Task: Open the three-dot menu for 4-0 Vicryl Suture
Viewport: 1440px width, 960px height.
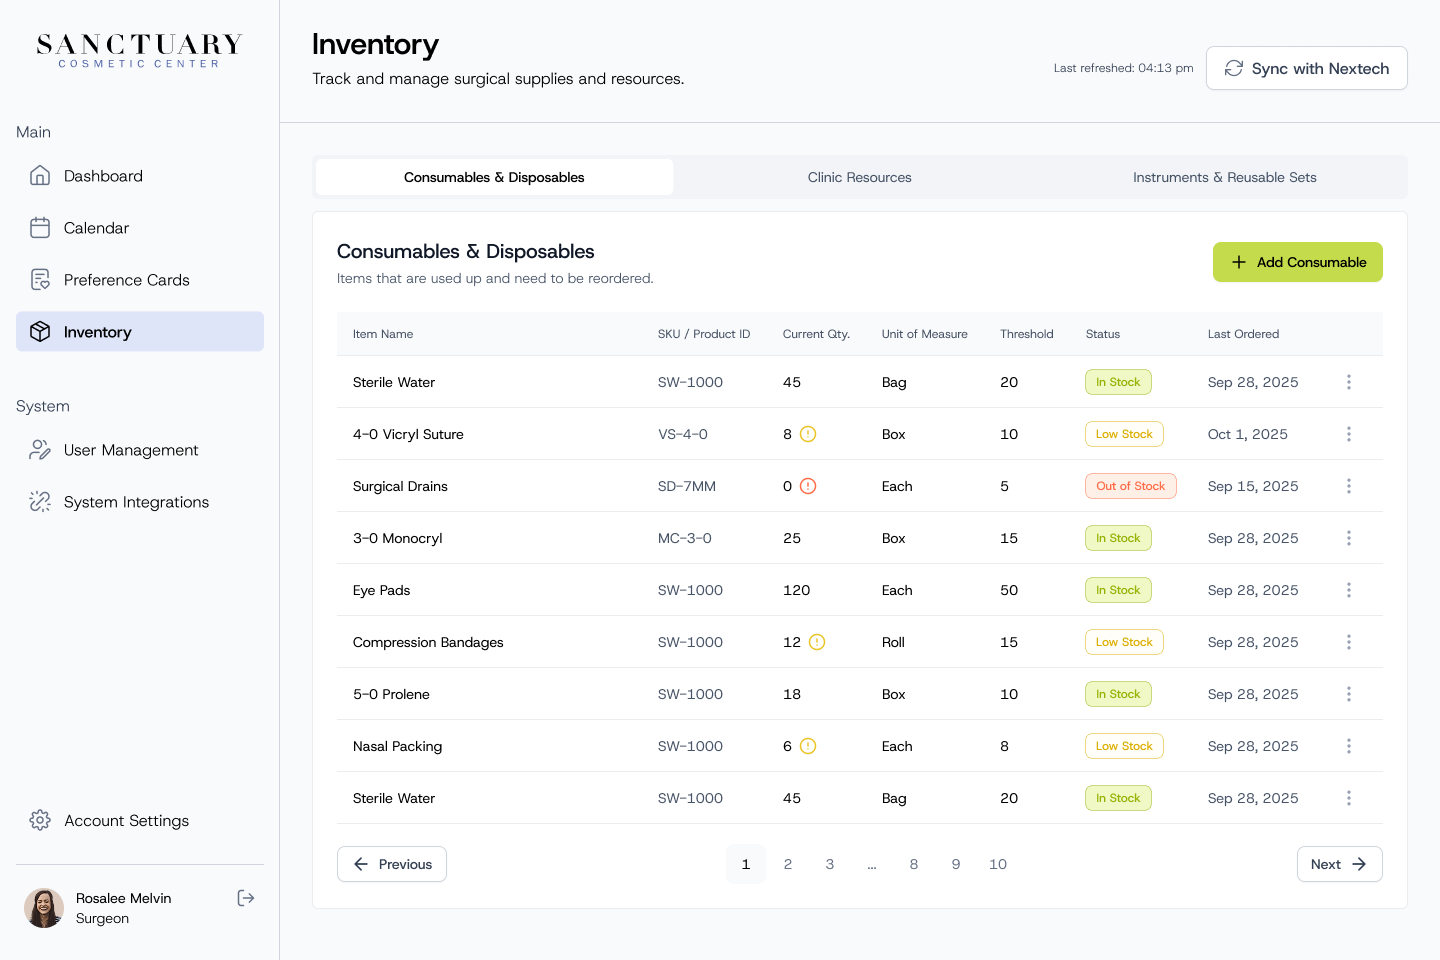Action: 1349,434
